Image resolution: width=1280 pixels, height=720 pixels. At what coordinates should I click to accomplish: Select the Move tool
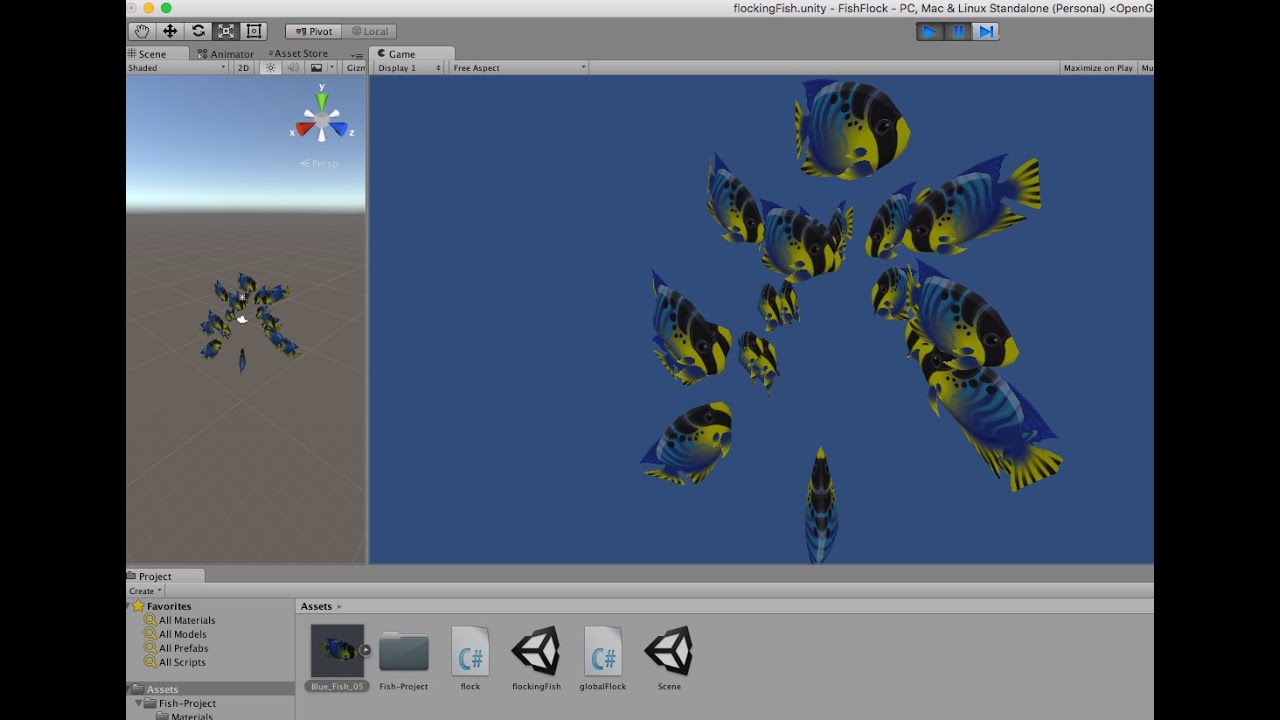pos(169,31)
